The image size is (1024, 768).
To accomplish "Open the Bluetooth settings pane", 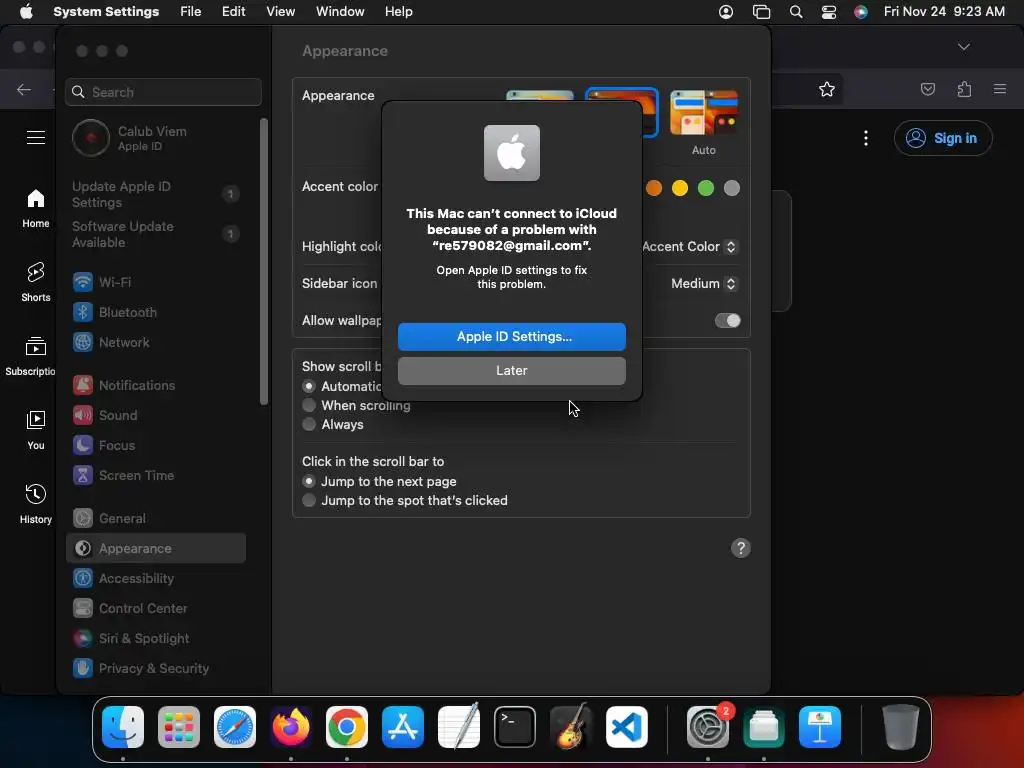I will point(155,312).
